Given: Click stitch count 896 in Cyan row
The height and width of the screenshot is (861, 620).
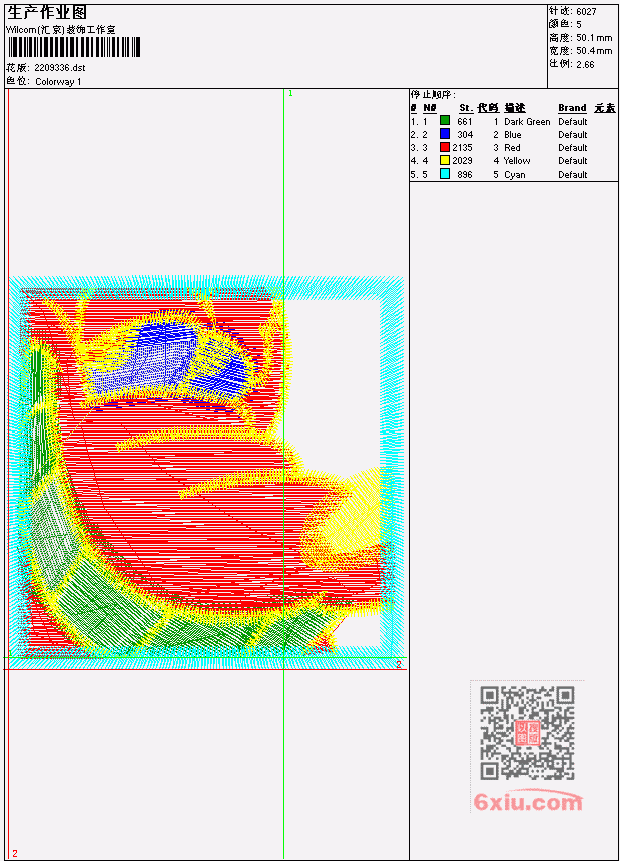Looking at the screenshot, I should click(465, 175).
